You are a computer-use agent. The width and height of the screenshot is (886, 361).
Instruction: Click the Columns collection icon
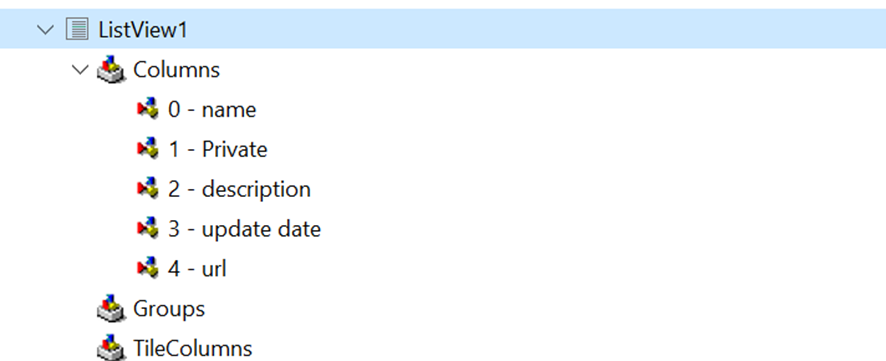(x=111, y=69)
